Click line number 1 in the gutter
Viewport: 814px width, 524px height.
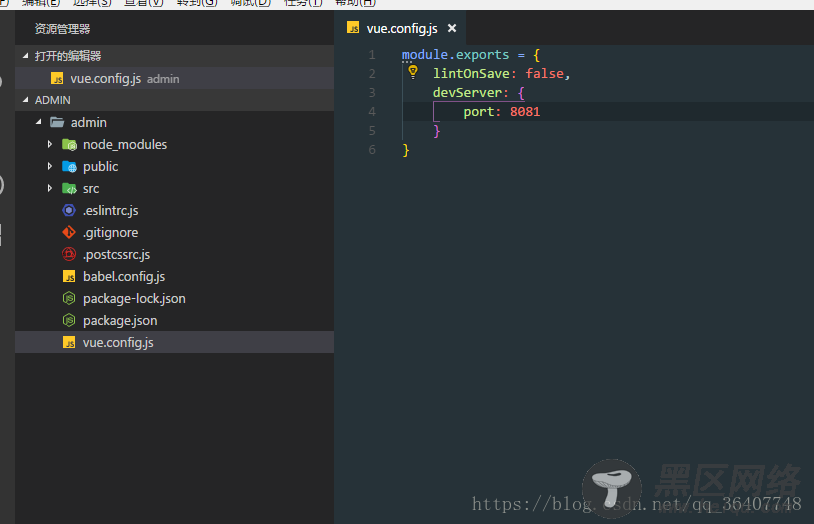coord(372,55)
